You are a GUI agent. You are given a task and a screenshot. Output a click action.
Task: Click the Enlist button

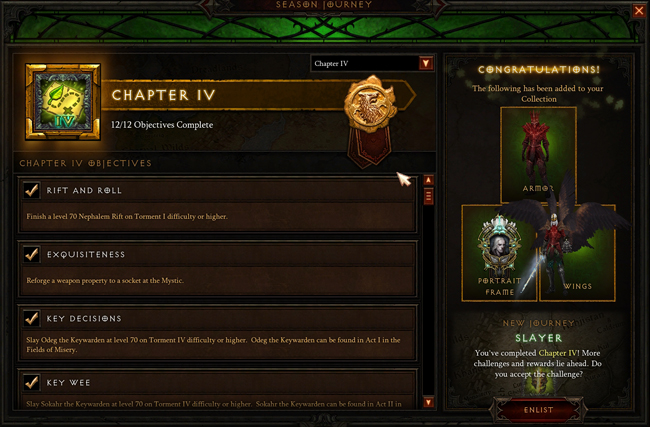click(x=538, y=410)
